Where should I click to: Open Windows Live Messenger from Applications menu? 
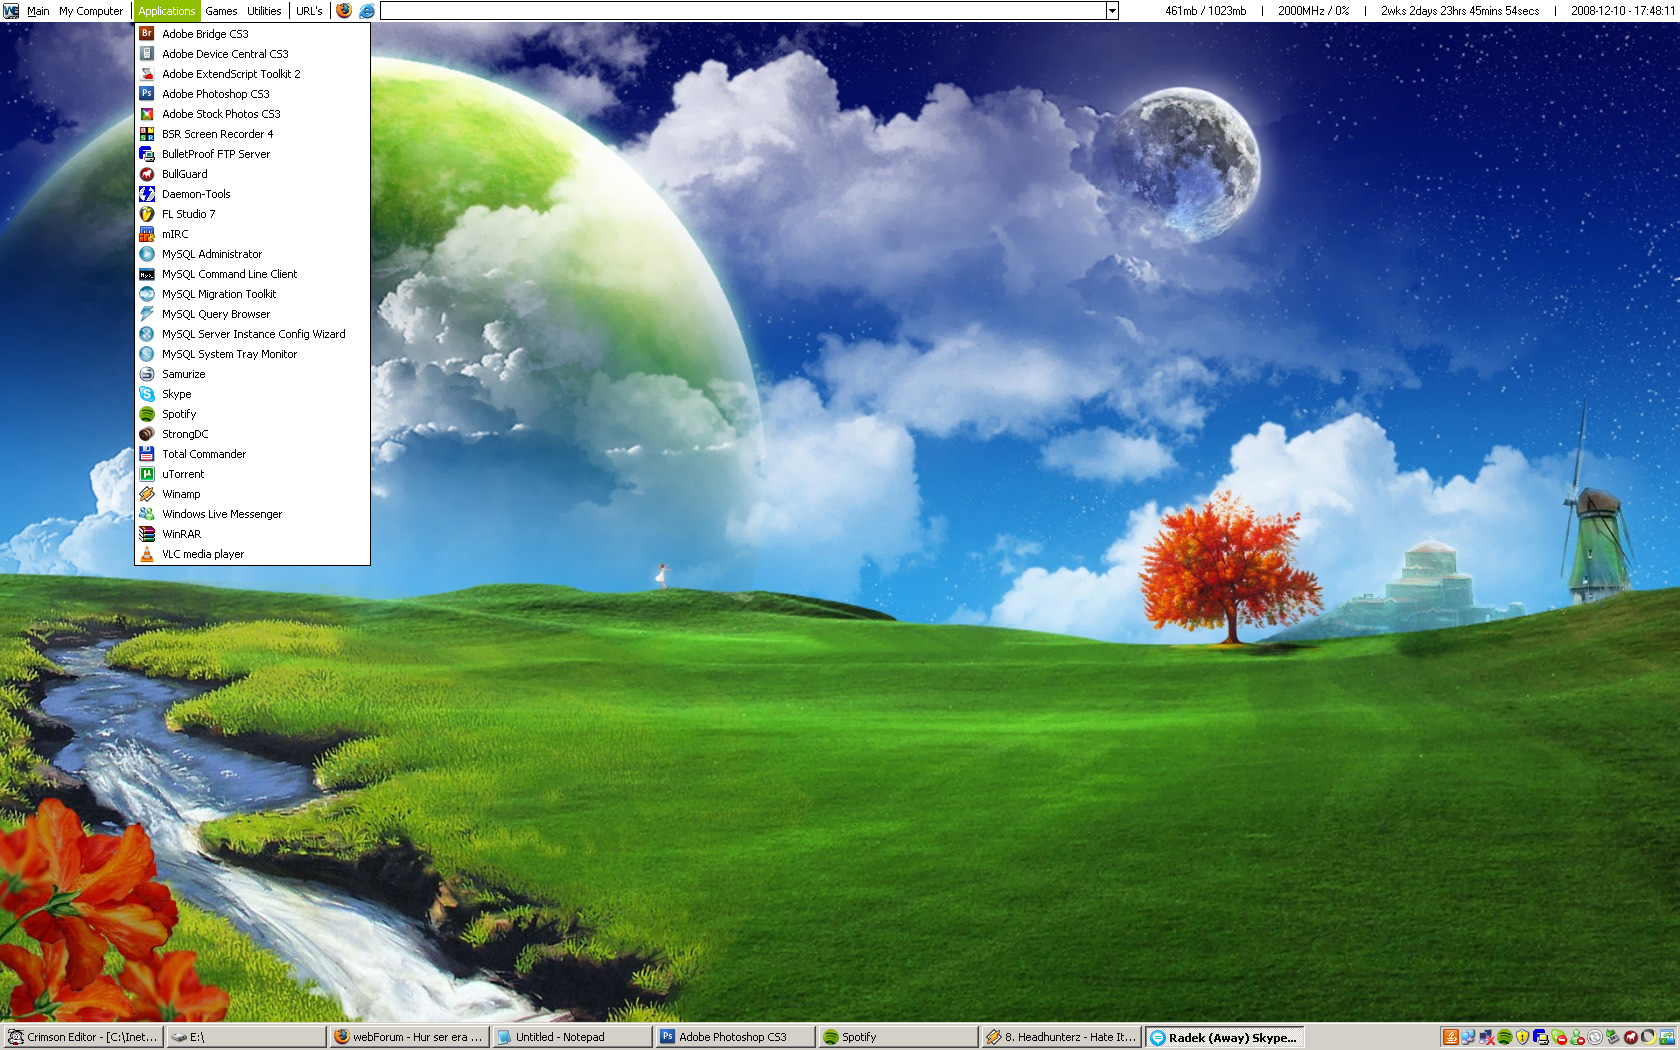click(x=253, y=514)
